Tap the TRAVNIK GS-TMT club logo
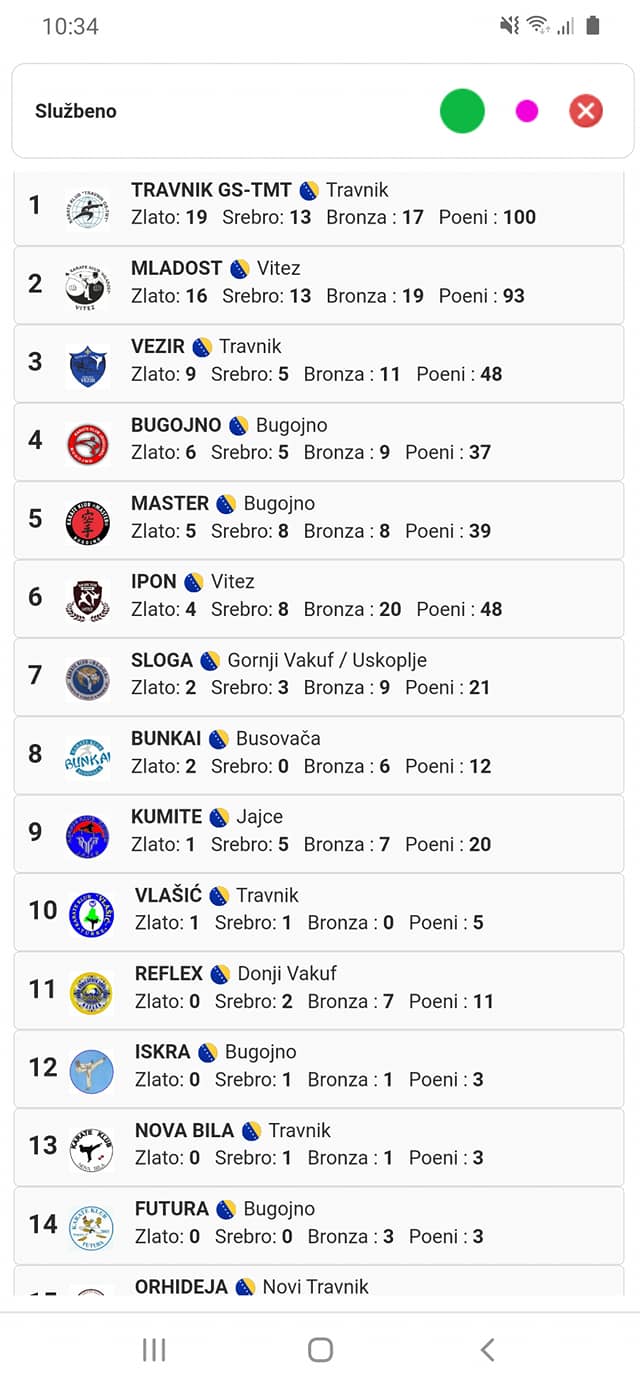Image resolution: width=640 pixels, height=1386 pixels. pyautogui.click(x=88, y=208)
